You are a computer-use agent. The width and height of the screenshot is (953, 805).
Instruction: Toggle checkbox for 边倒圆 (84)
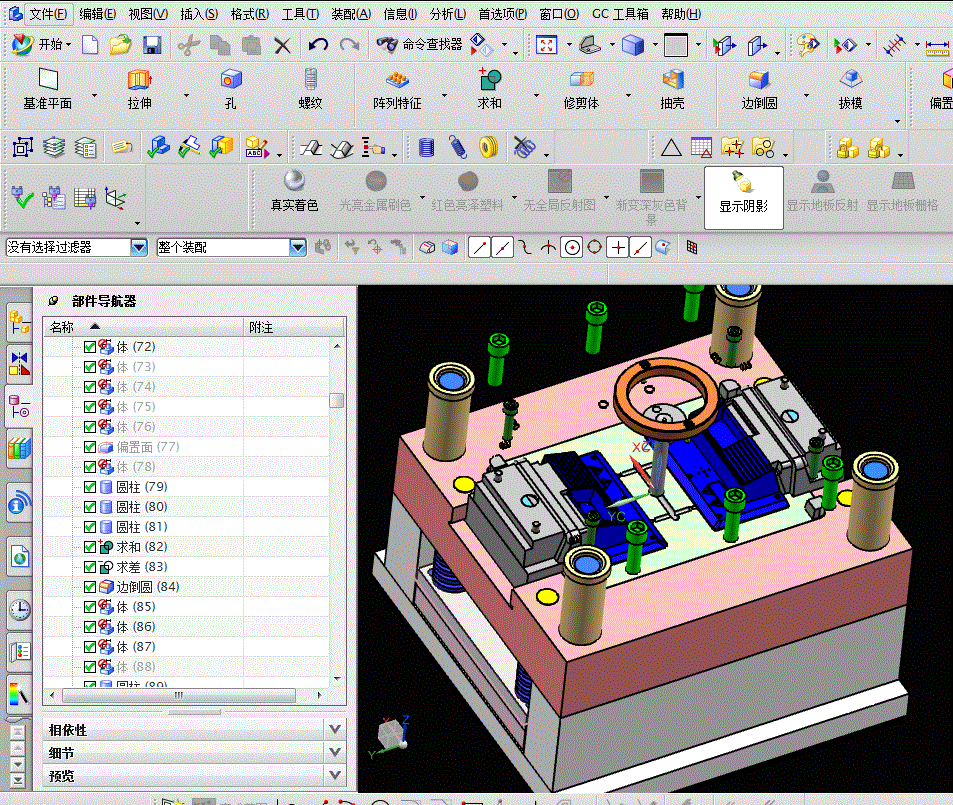tap(90, 587)
